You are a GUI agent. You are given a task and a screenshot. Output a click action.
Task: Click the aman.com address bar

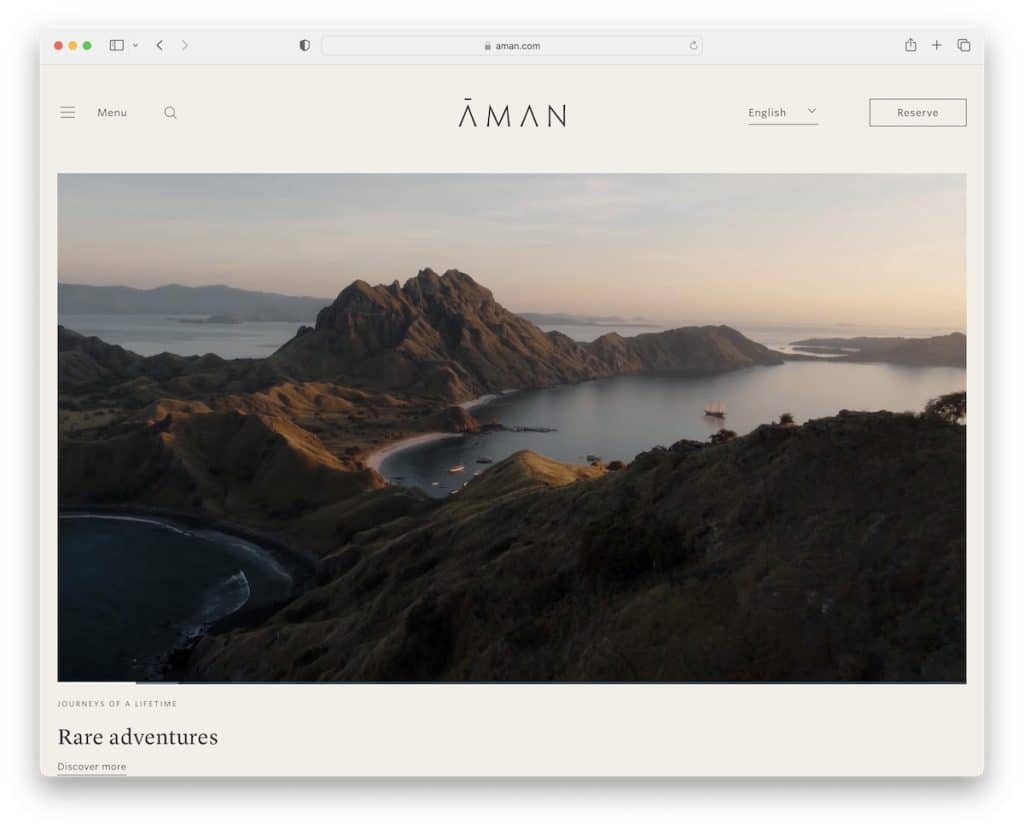pos(512,46)
